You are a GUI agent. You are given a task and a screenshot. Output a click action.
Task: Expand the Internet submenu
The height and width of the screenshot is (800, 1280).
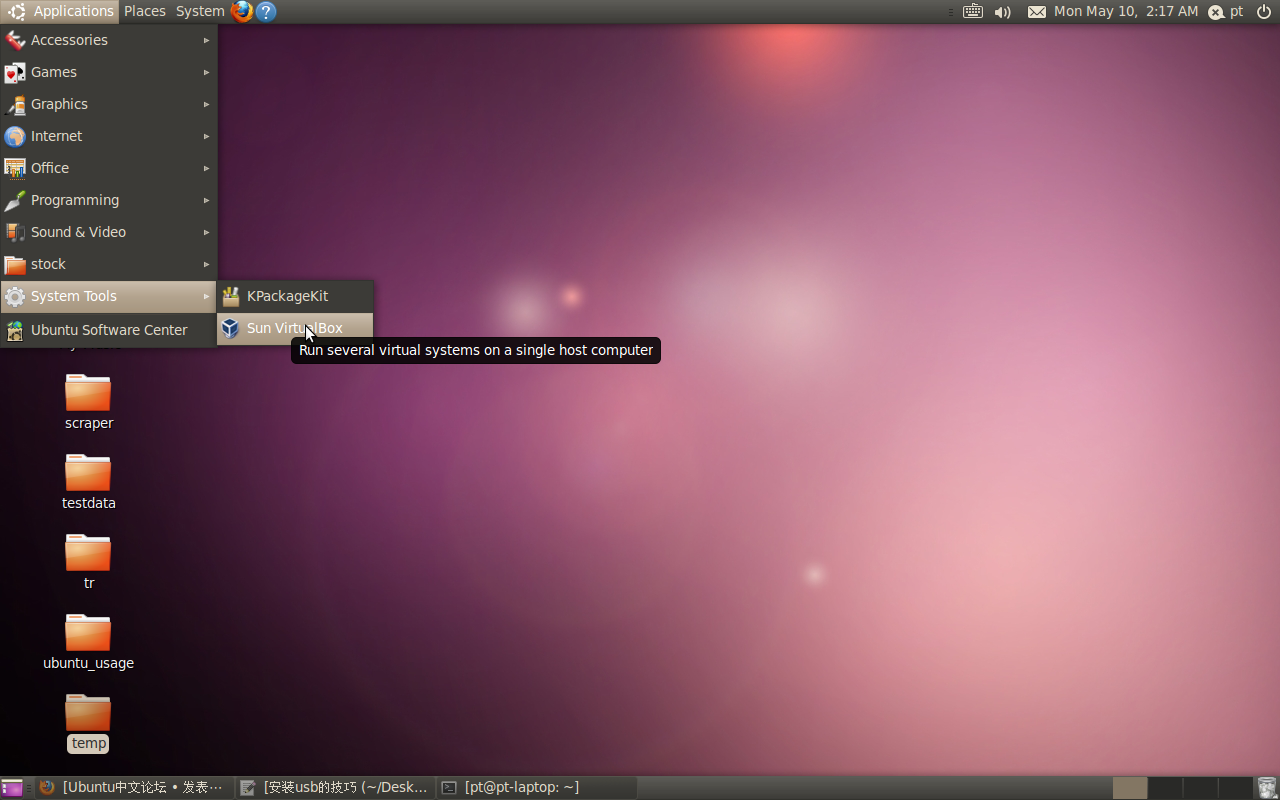click(109, 136)
